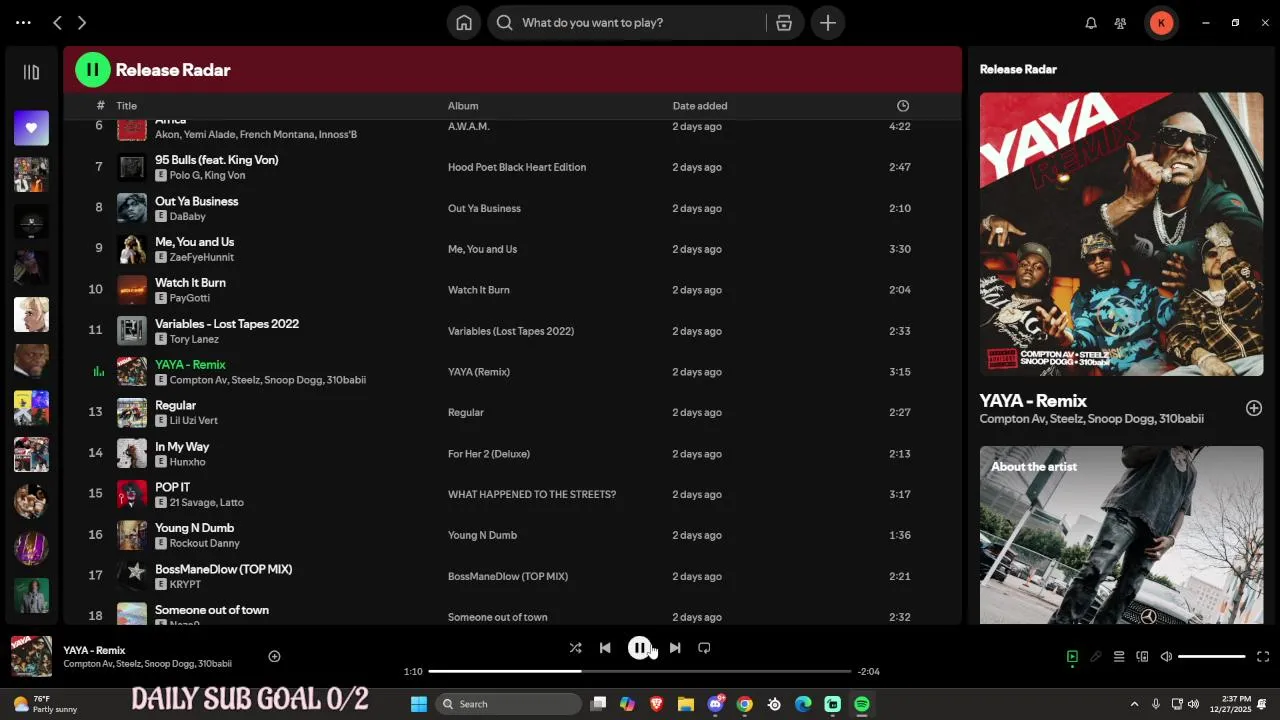Adjust the volume slider
Image resolution: width=1280 pixels, height=720 pixels.
(x=1212, y=657)
